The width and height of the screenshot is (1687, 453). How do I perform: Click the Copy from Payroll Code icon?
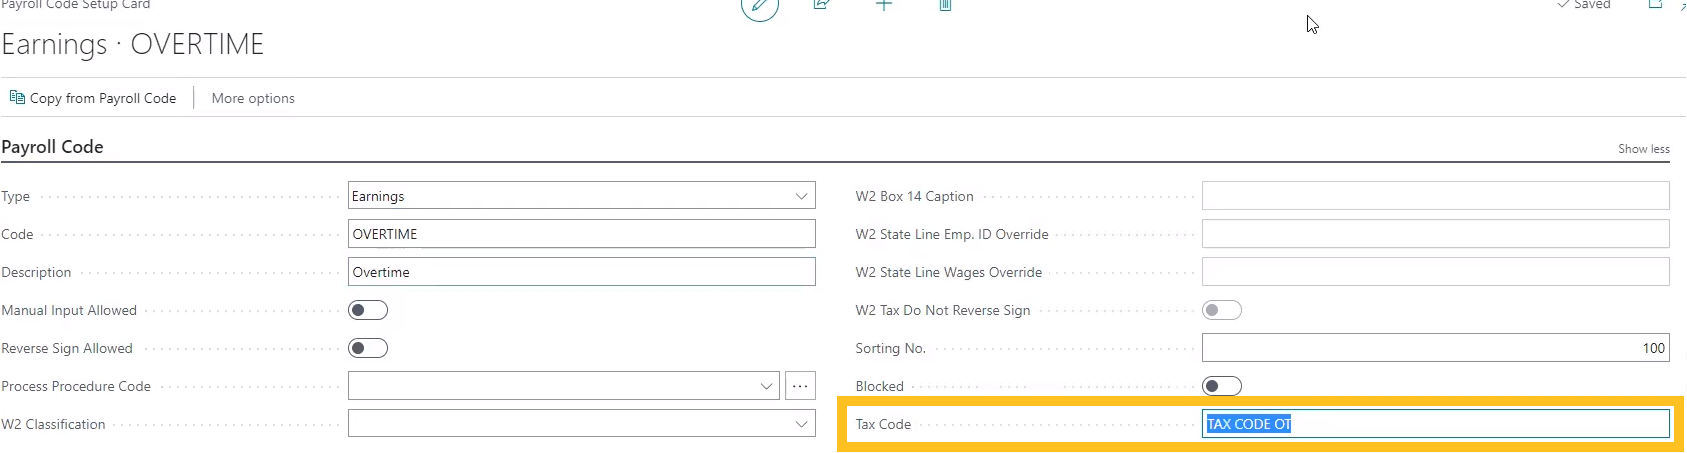coord(17,98)
